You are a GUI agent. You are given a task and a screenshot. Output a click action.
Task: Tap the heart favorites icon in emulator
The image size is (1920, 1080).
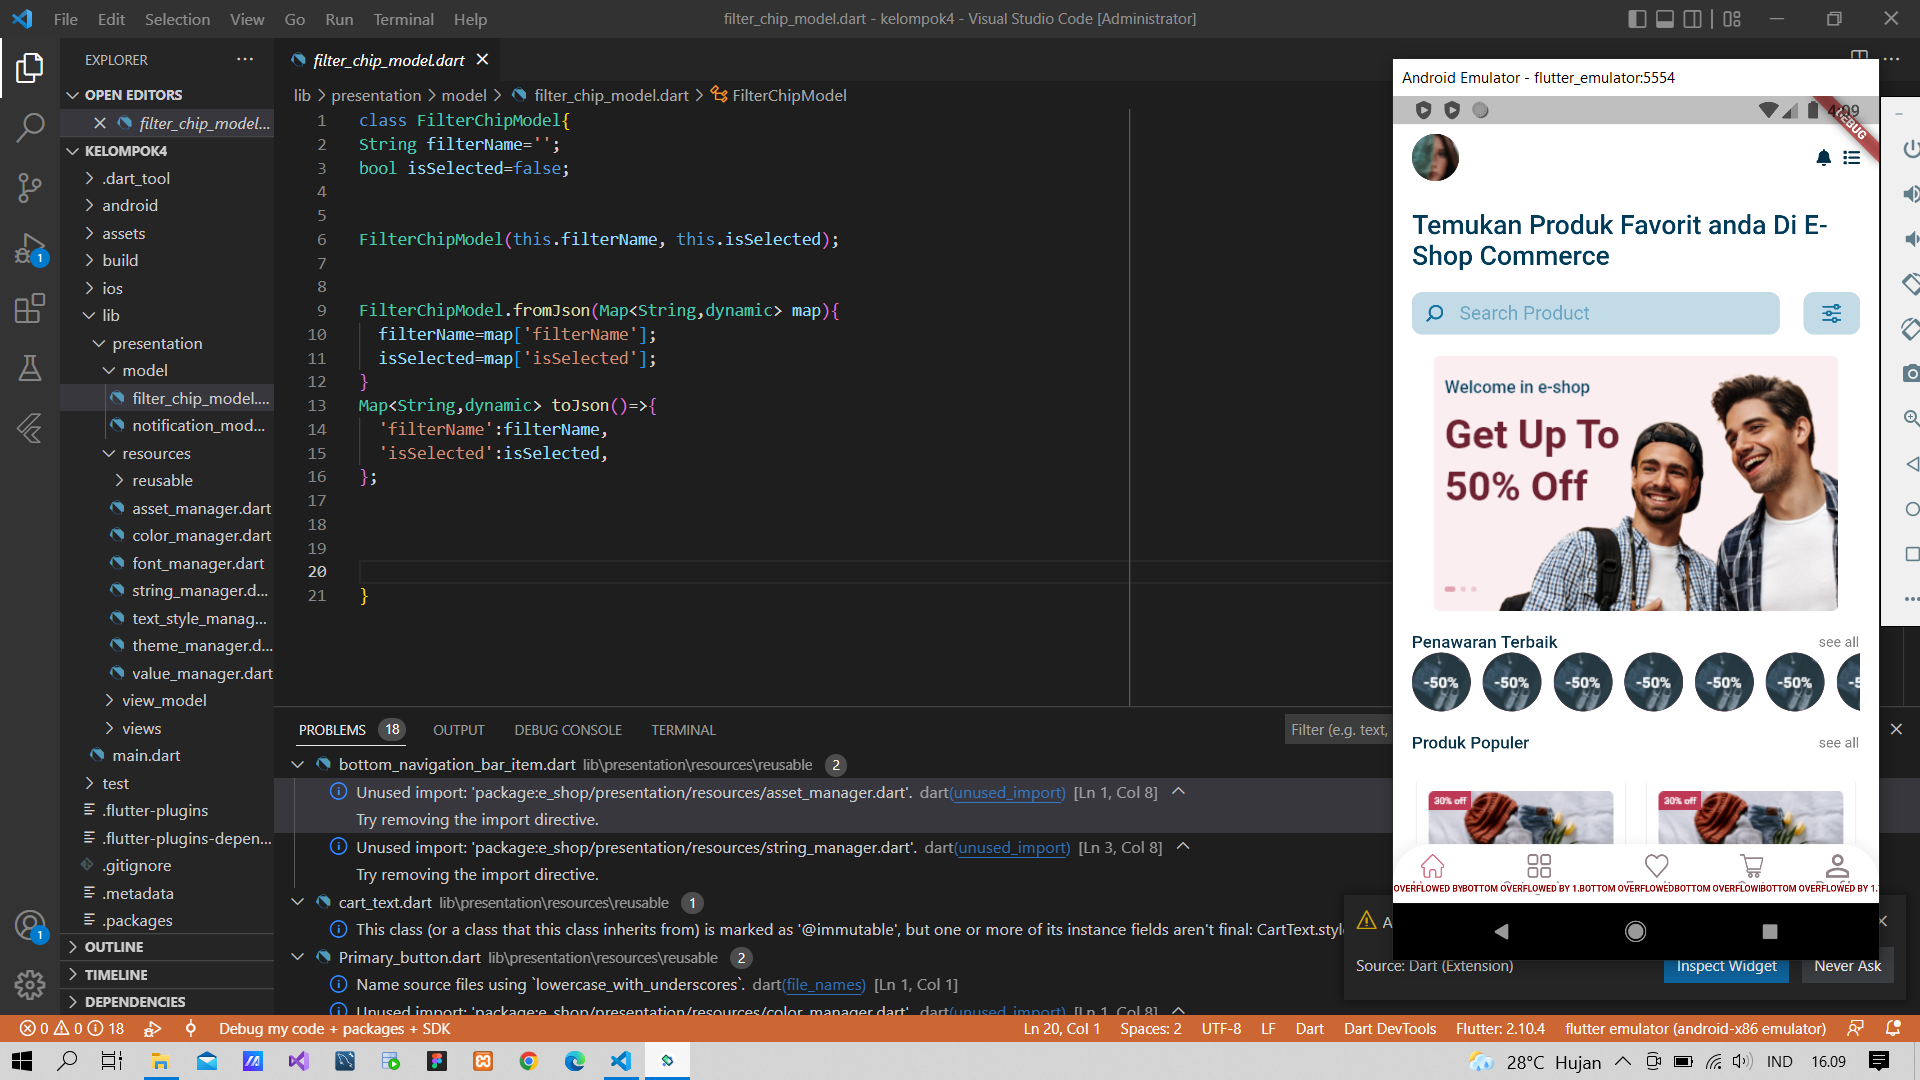pyautogui.click(x=1656, y=866)
